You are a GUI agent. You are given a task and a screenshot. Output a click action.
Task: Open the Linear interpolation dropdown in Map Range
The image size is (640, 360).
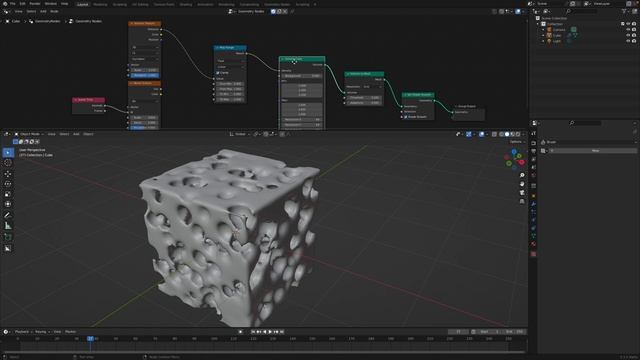230,67
